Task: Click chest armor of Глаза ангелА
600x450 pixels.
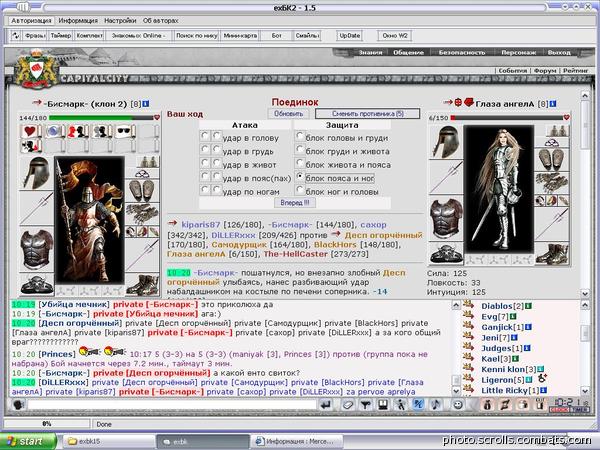Action: click(x=446, y=218)
